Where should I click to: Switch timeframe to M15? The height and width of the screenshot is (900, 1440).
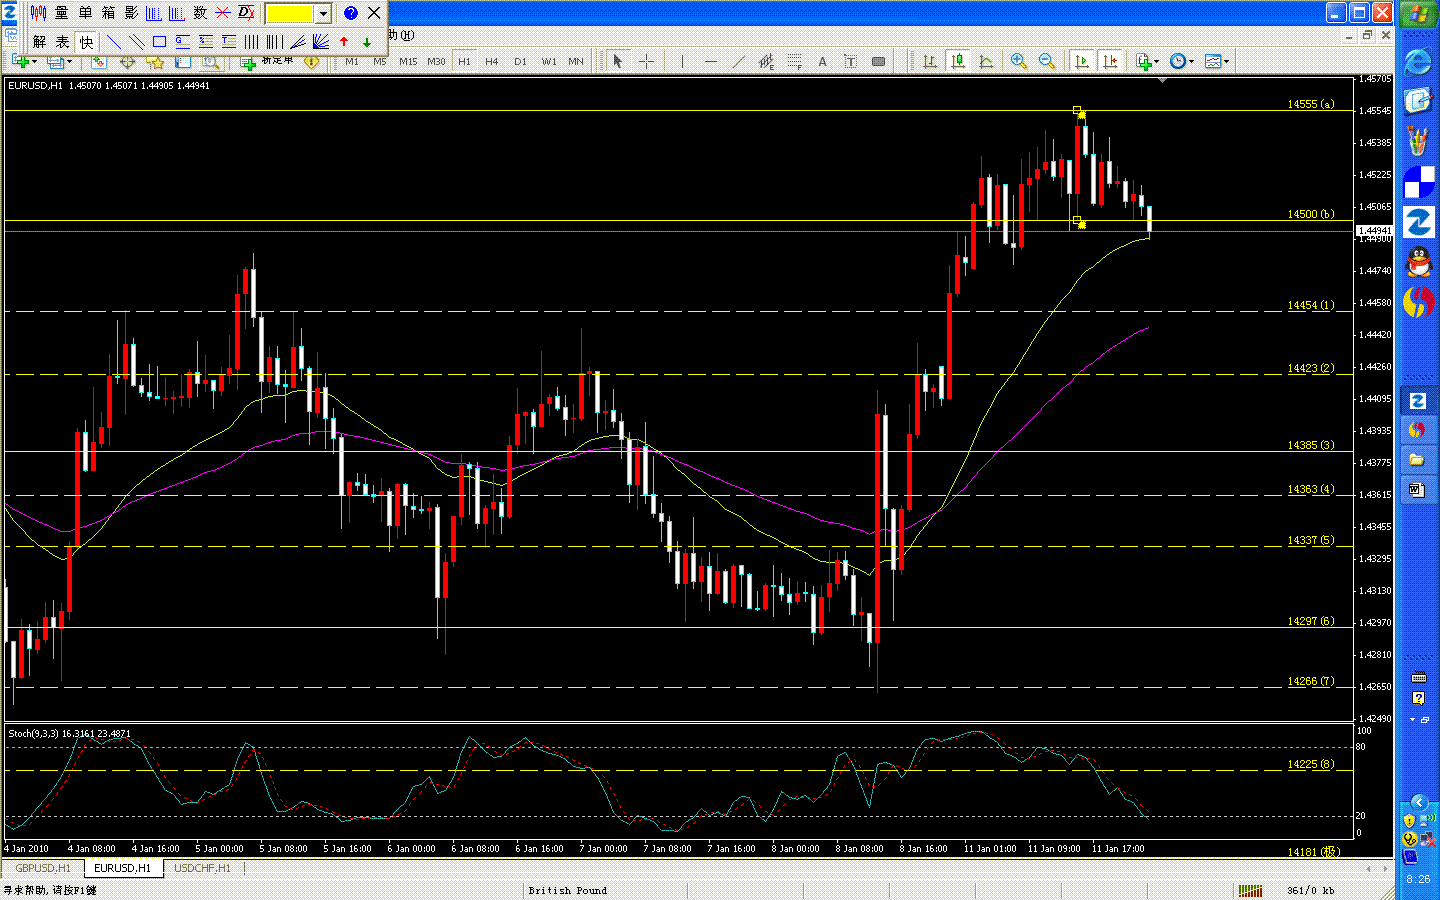coord(408,61)
